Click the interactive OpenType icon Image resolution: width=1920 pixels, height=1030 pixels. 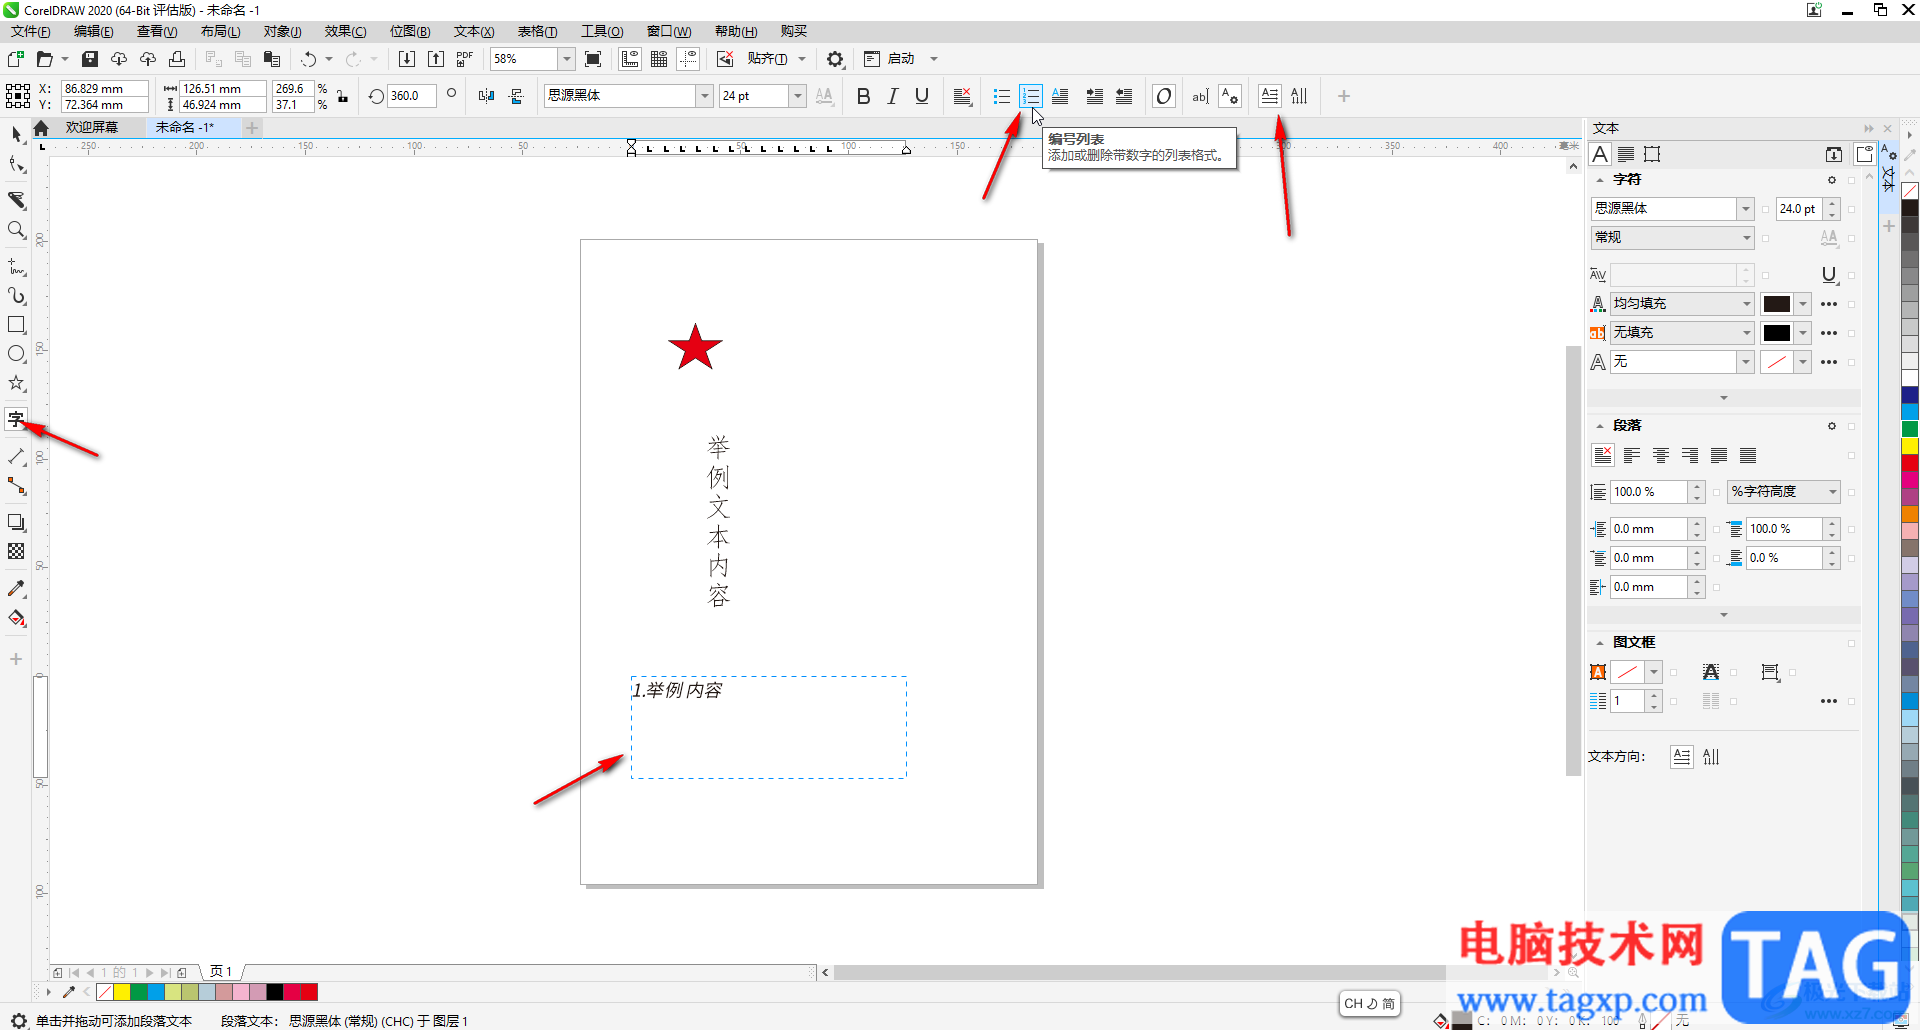tap(1164, 96)
